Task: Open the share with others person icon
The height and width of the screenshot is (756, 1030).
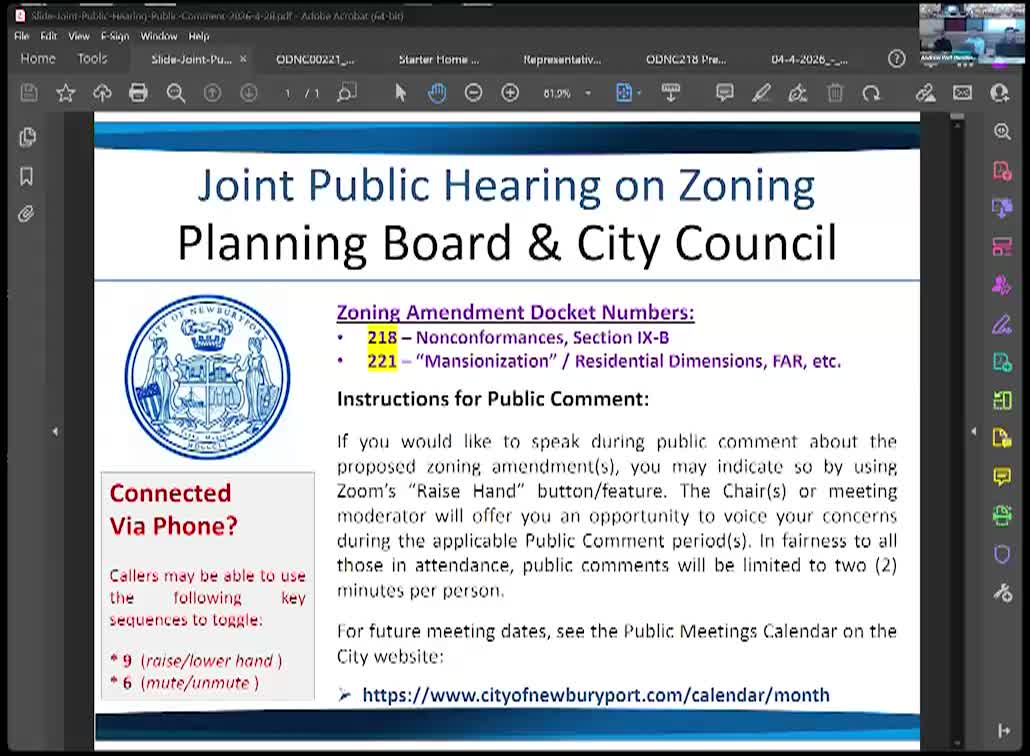Action: pyautogui.click(x=999, y=93)
